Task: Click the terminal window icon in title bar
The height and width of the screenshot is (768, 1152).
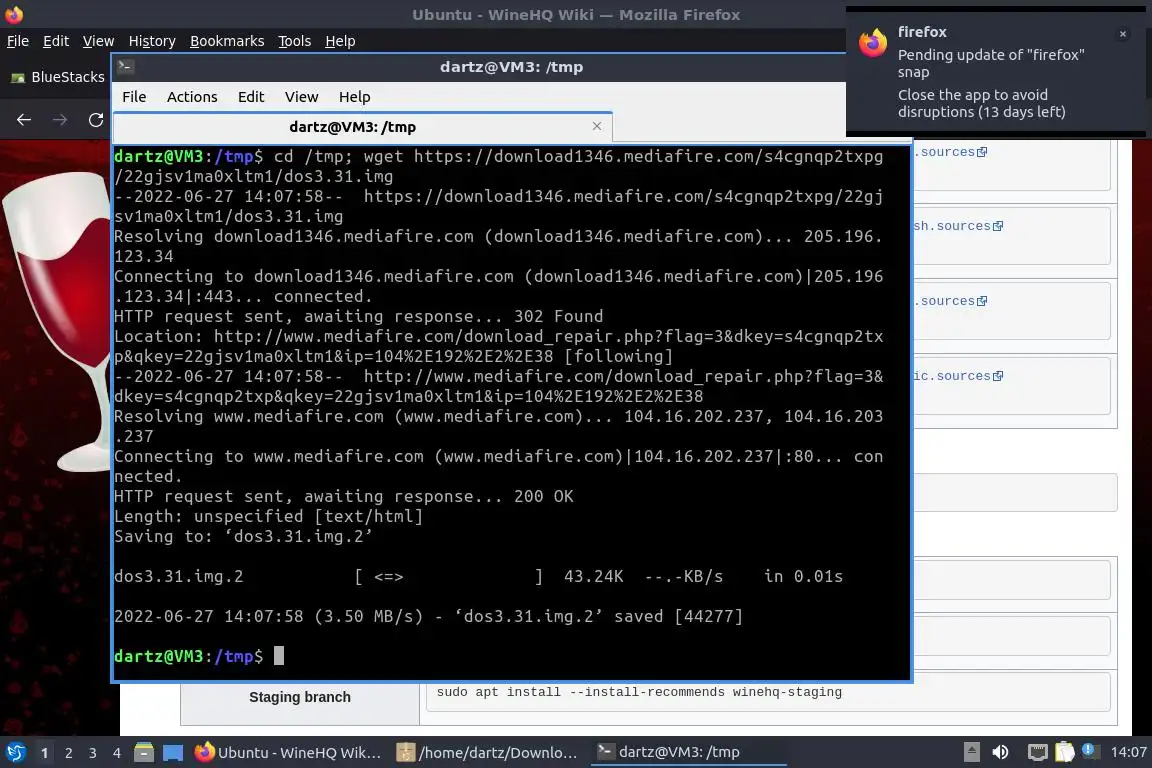Action: [125, 66]
